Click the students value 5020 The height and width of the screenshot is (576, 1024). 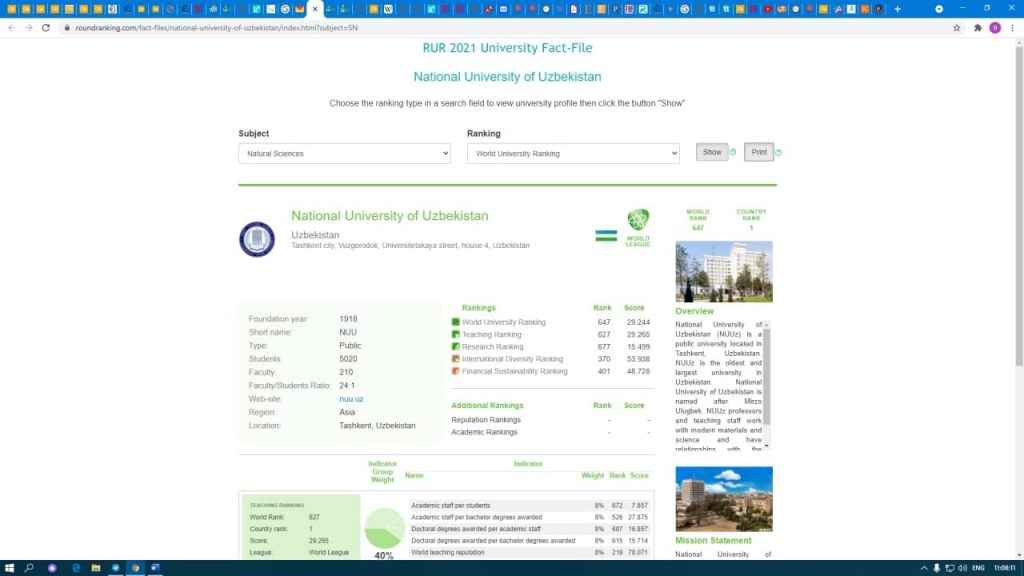348,359
